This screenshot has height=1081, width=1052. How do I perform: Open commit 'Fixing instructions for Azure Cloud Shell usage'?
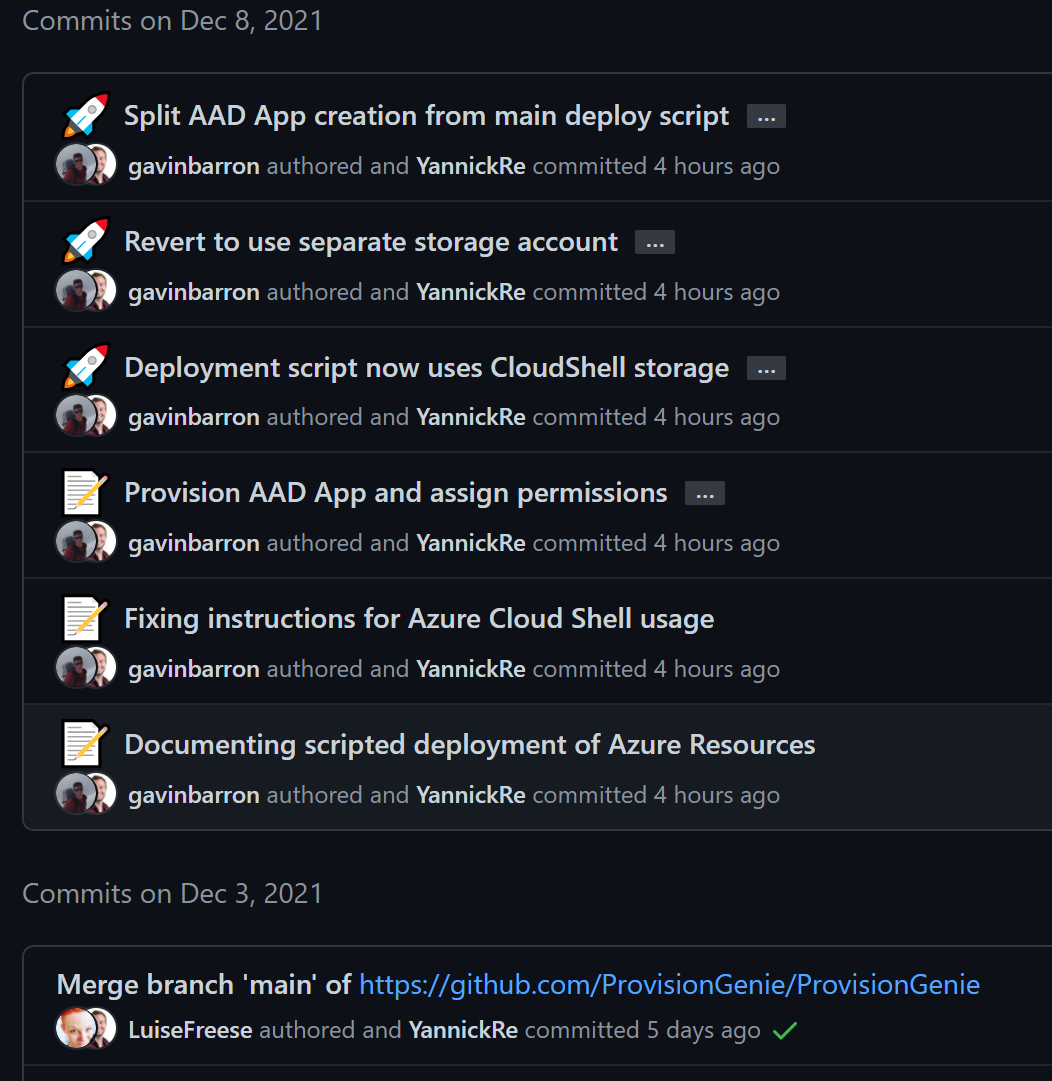click(419, 618)
